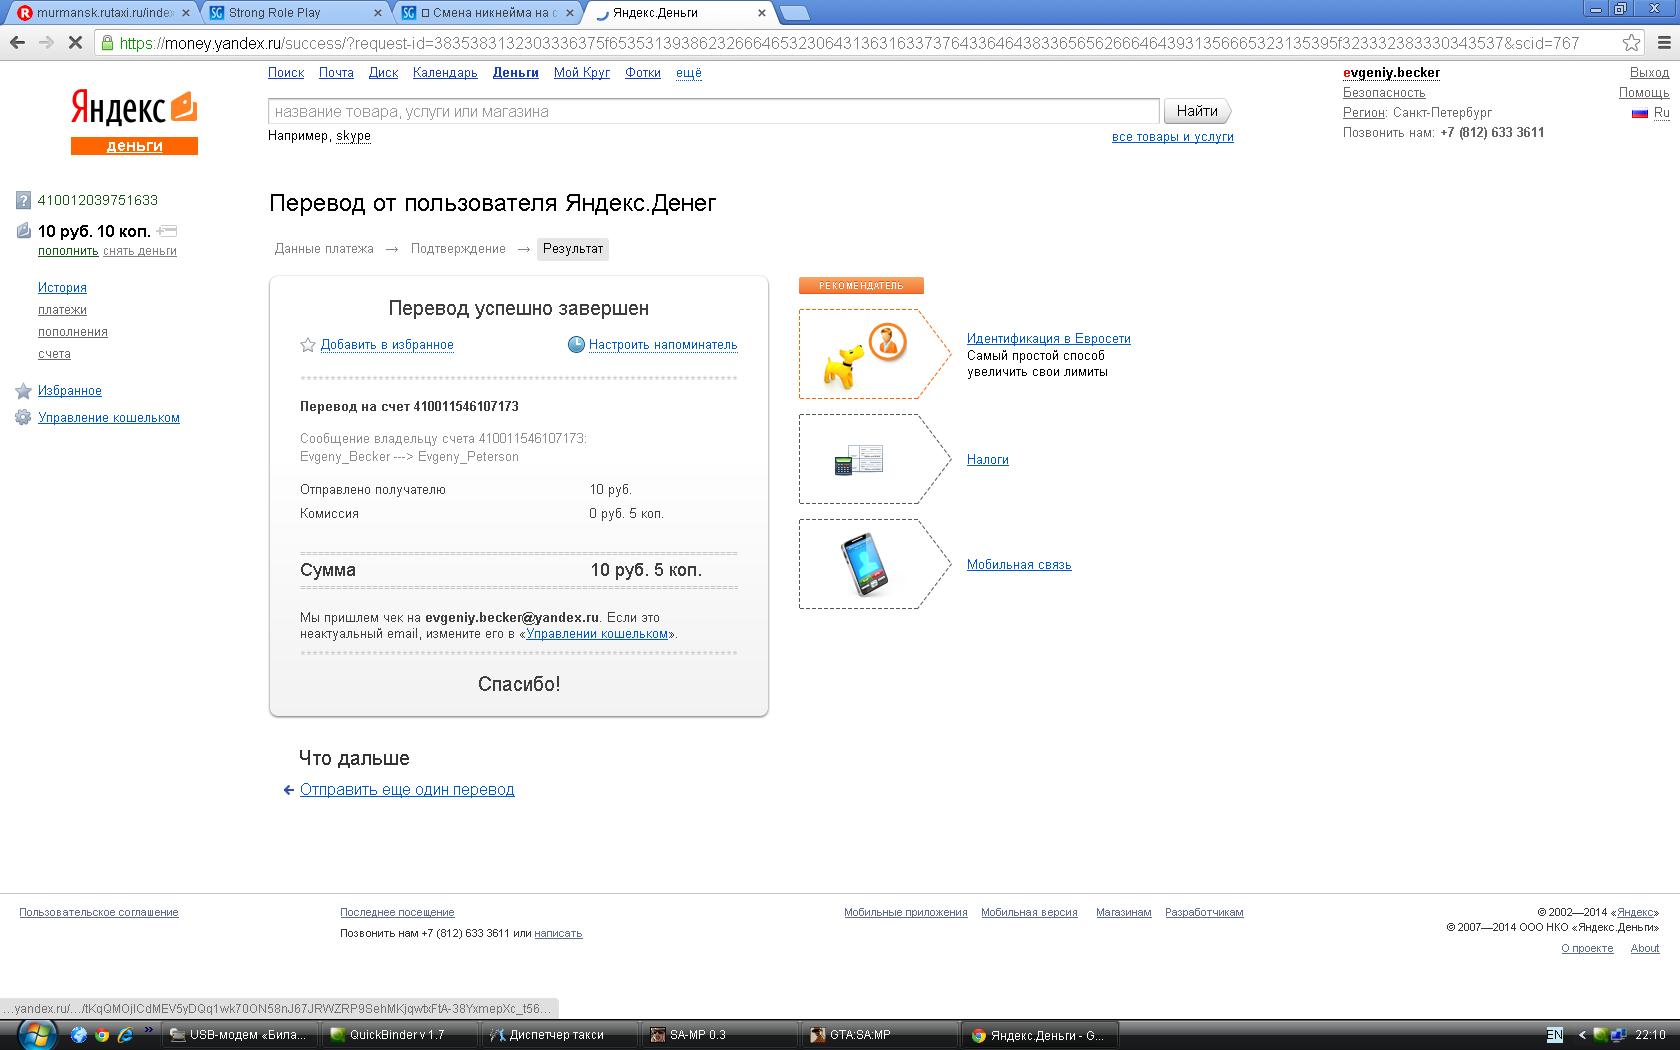Click Выход logout link
This screenshot has height=1050, width=1680.
click(1649, 73)
